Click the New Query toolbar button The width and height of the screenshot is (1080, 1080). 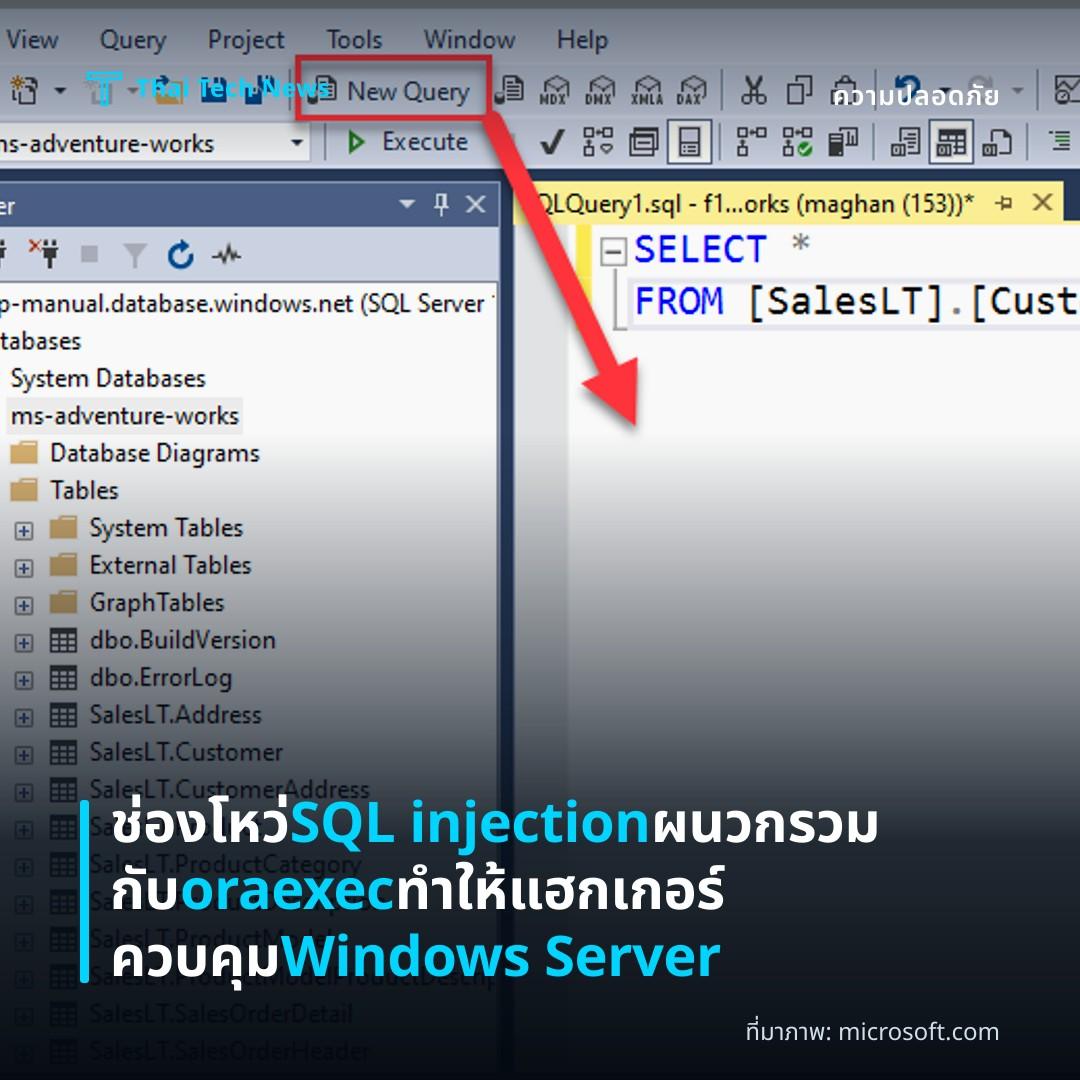click(390, 91)
